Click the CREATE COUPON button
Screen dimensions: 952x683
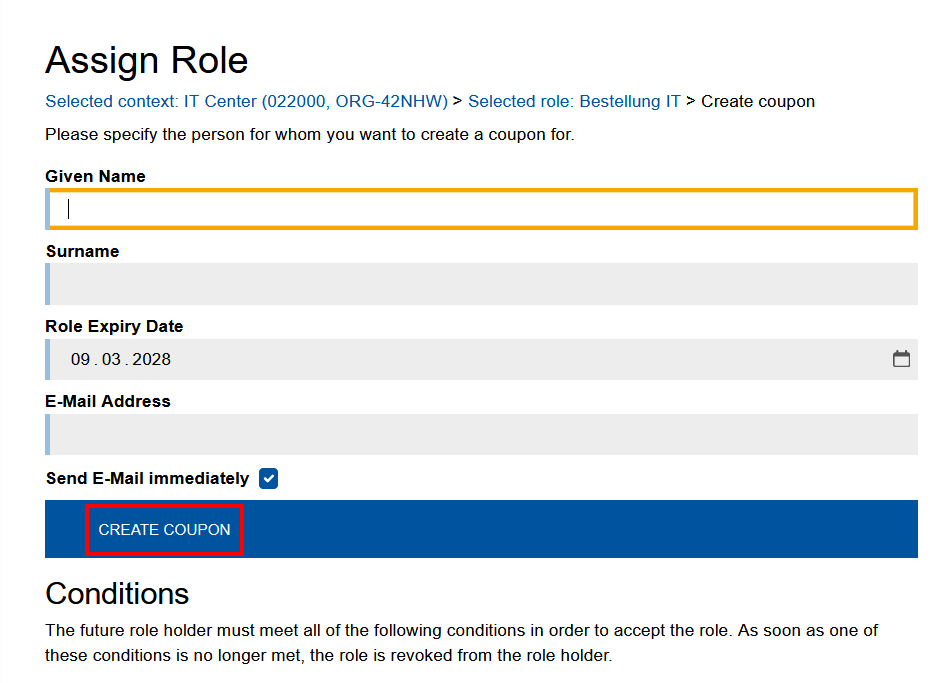pos(163,531)
